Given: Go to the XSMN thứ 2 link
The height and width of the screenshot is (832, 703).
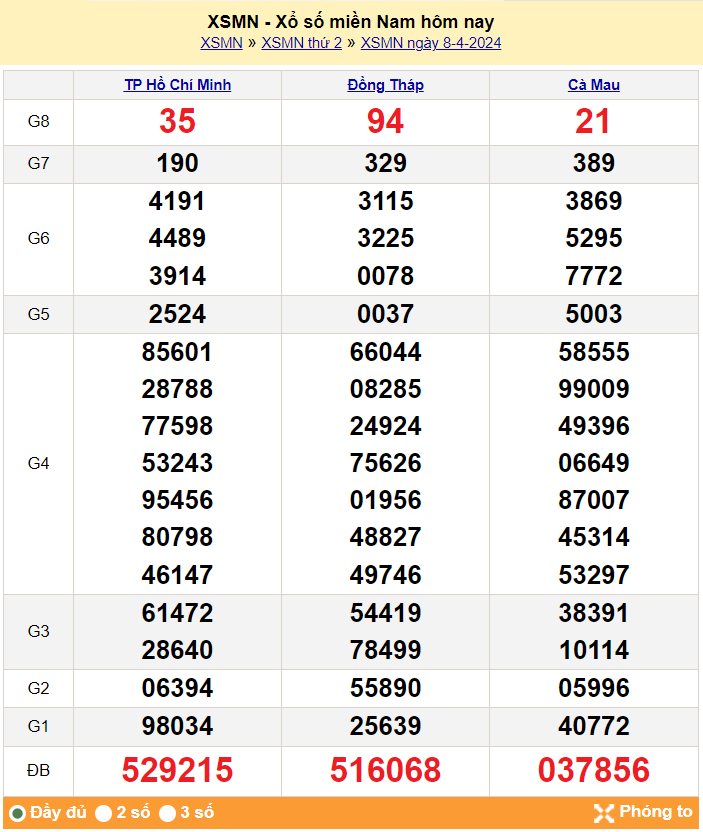Looking at the screenshot, I should point(301,43).
